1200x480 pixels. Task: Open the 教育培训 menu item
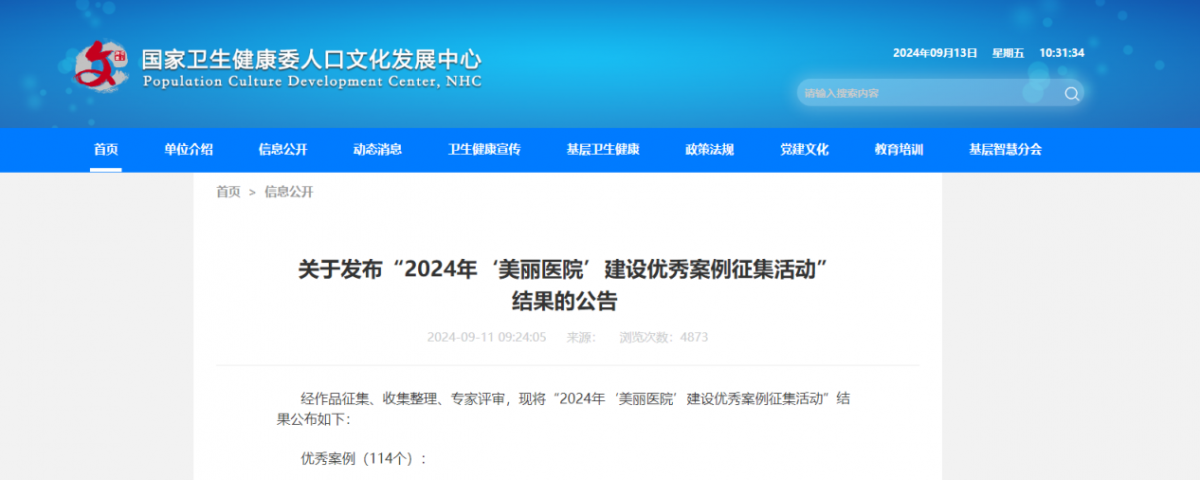click(x=899, y=150)
